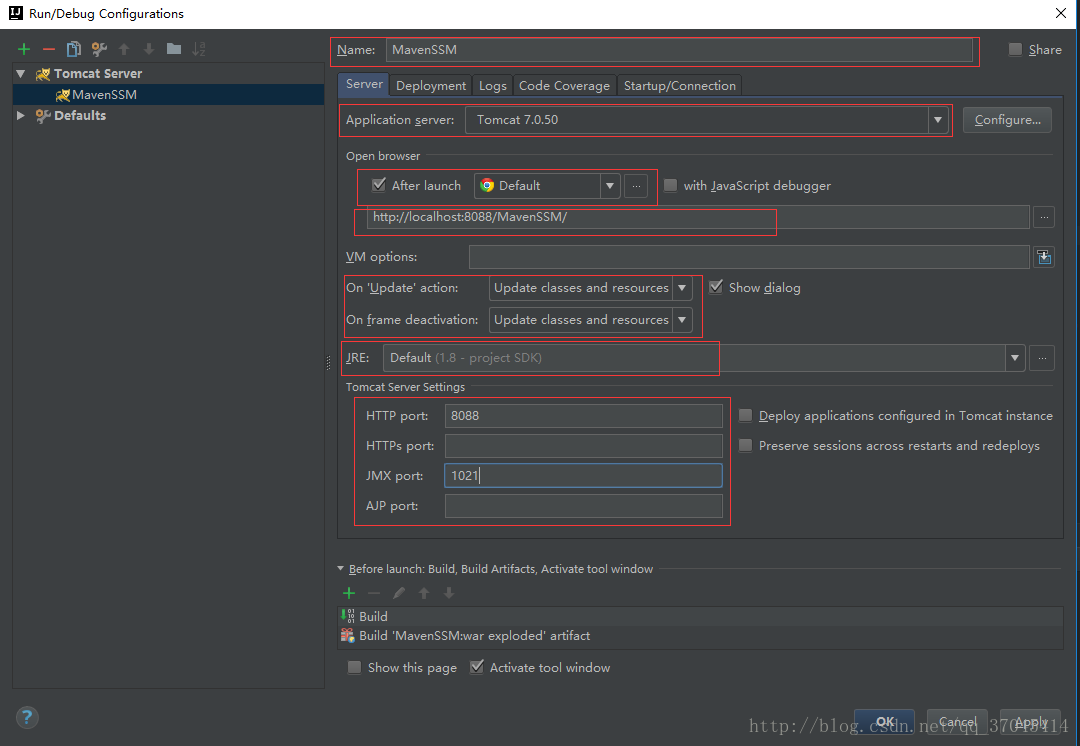Move configuration down in the left toolbar
The width and height of the screenshot is (1080, 746).
(x=149, y=49)
